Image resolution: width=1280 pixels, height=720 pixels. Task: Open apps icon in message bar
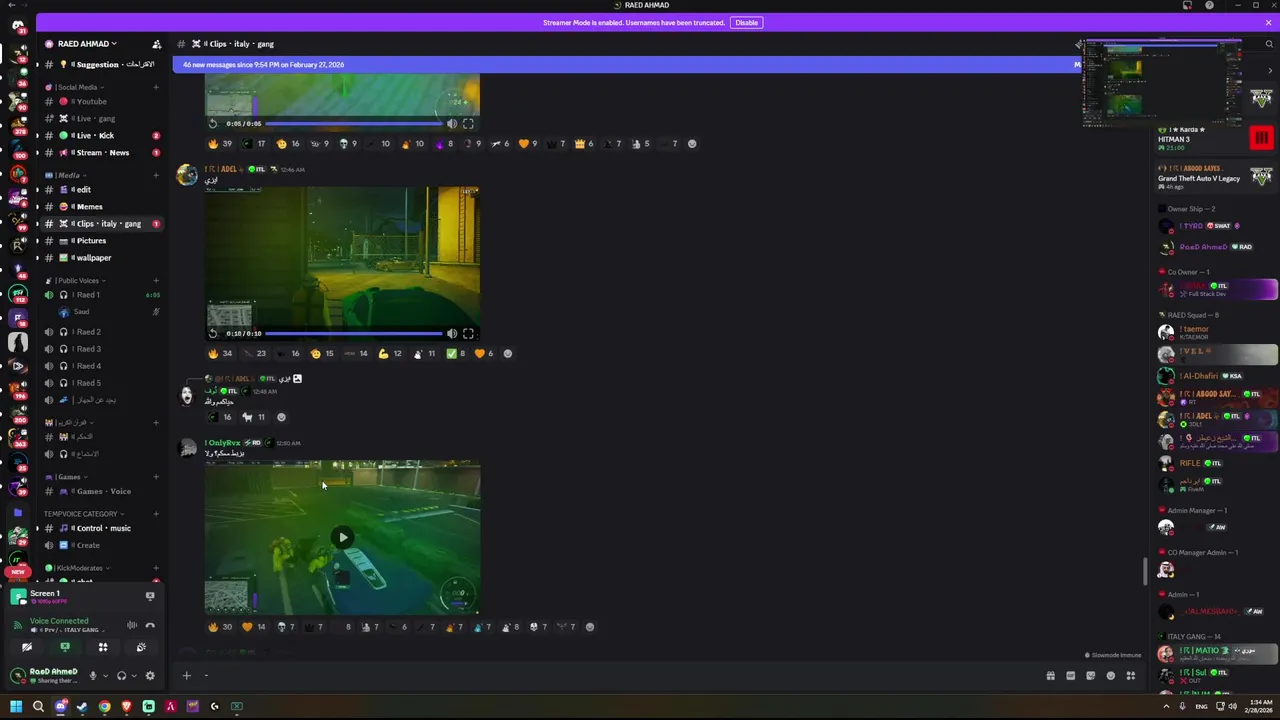1131,676
